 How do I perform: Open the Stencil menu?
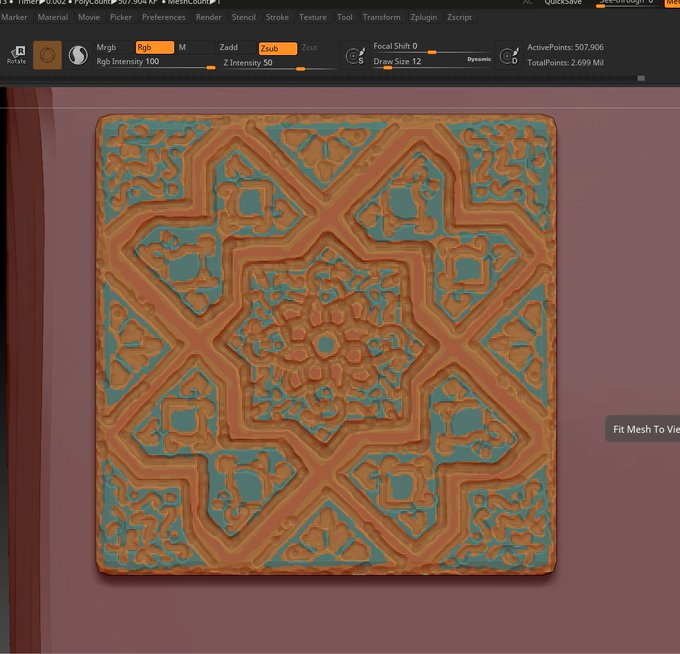point(244,17)
